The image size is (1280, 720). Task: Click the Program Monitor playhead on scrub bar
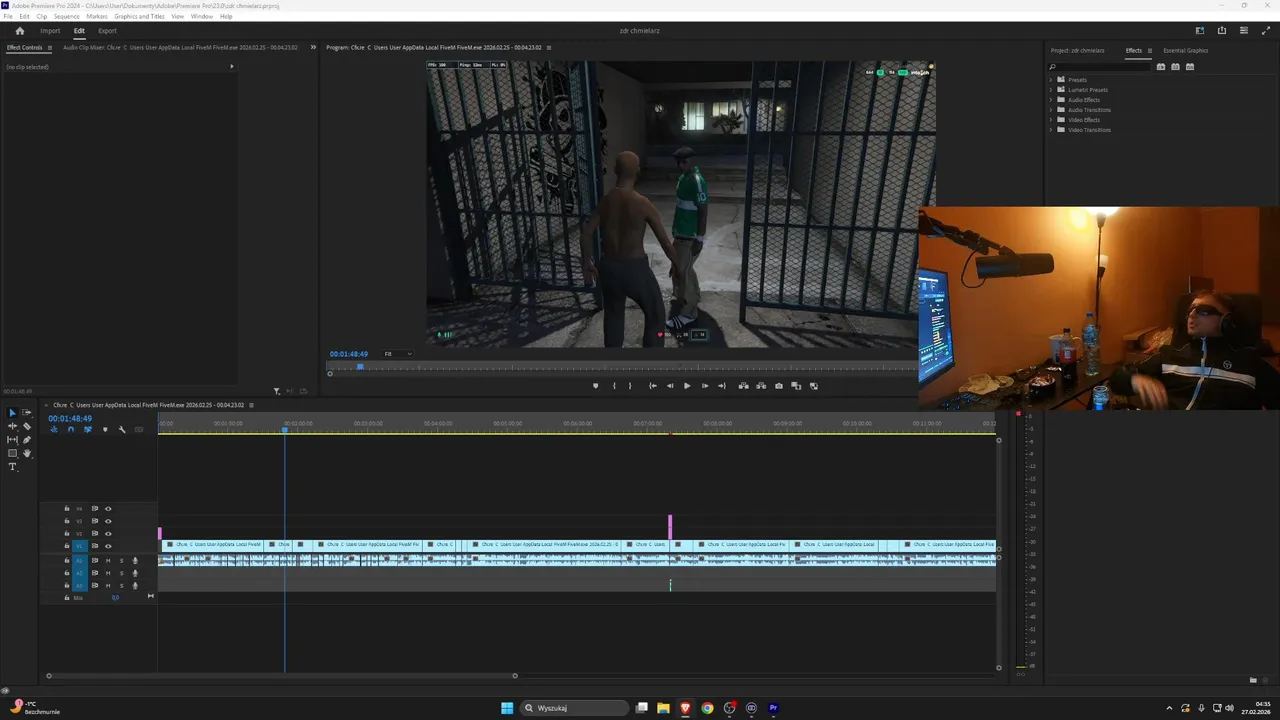[360, 367]
